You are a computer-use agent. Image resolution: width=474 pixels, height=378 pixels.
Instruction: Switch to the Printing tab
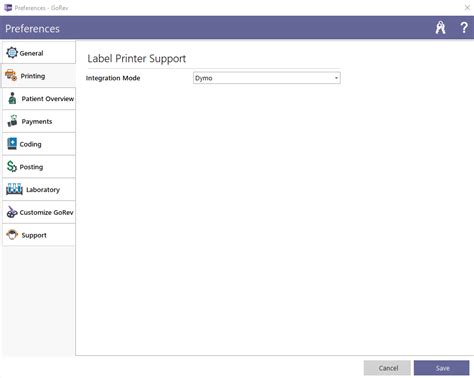(x=39, y=76)
